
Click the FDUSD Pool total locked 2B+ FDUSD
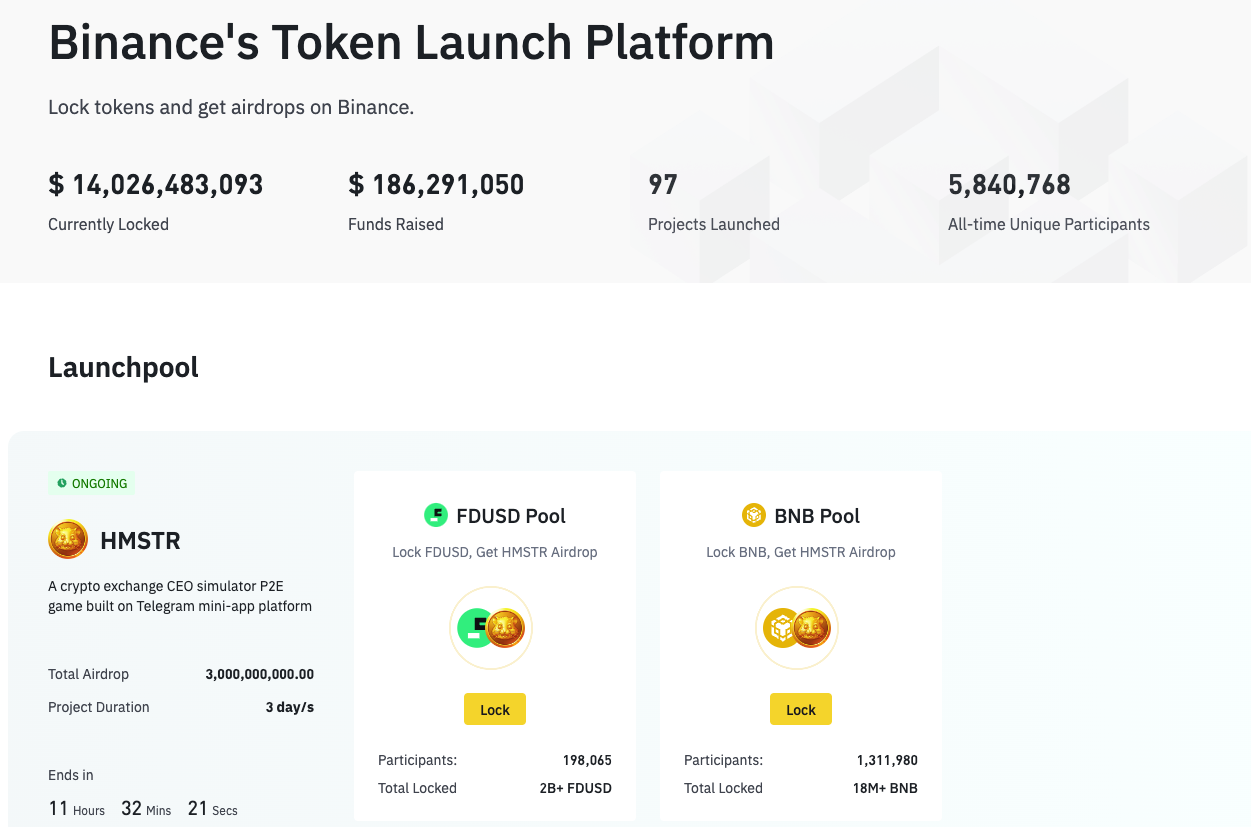(x=575, y=788)
